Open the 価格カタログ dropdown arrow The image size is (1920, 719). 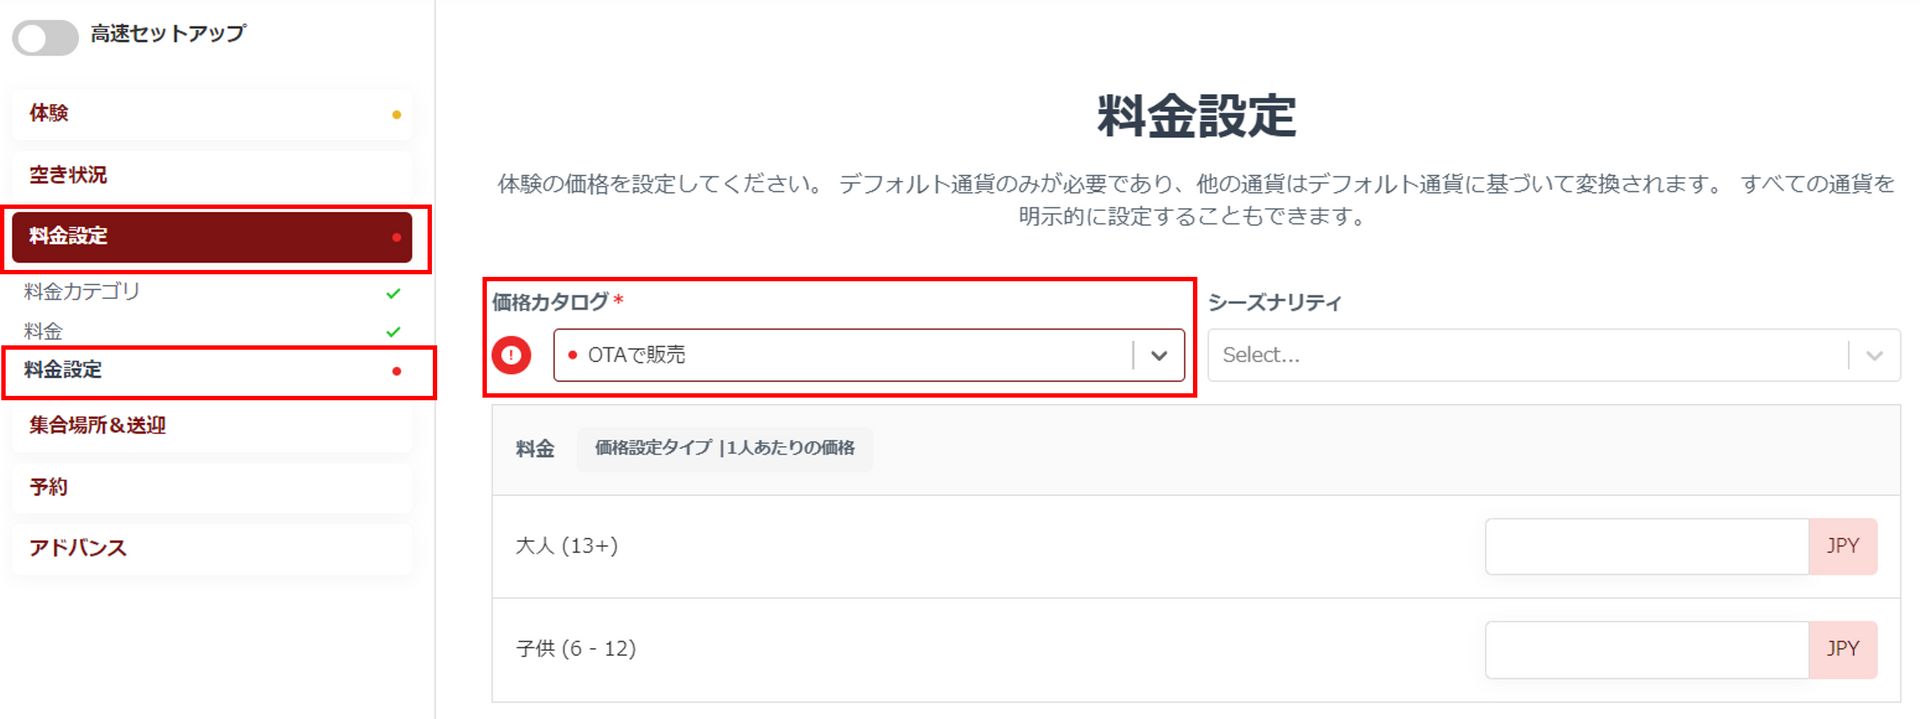point(1159,355)
